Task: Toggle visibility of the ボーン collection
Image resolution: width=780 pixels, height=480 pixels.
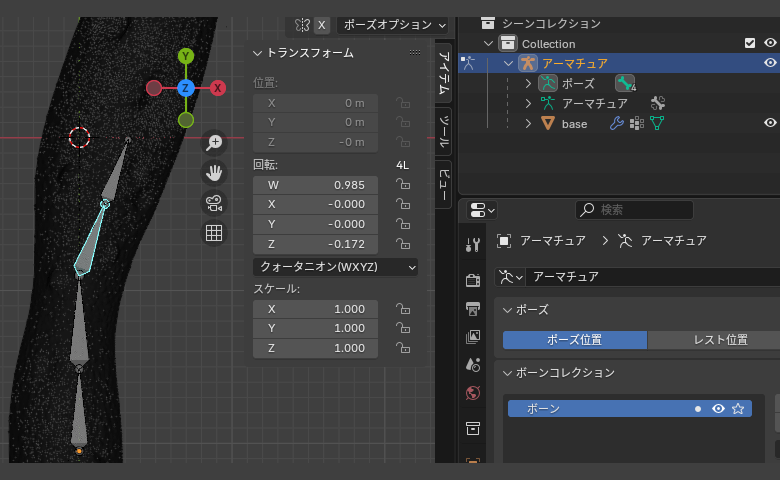Action: (x=718, y=409)
